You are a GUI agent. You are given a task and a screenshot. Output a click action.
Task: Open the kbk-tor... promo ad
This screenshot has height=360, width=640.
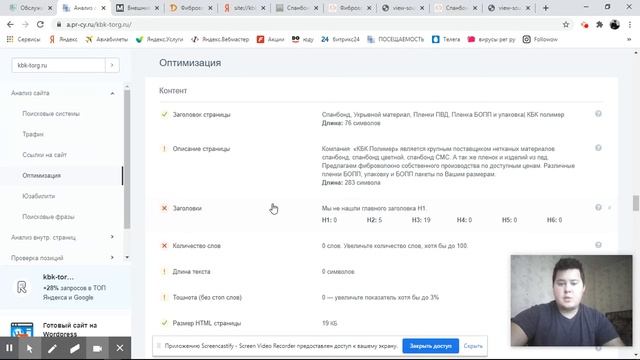click(x=65, y=287)
